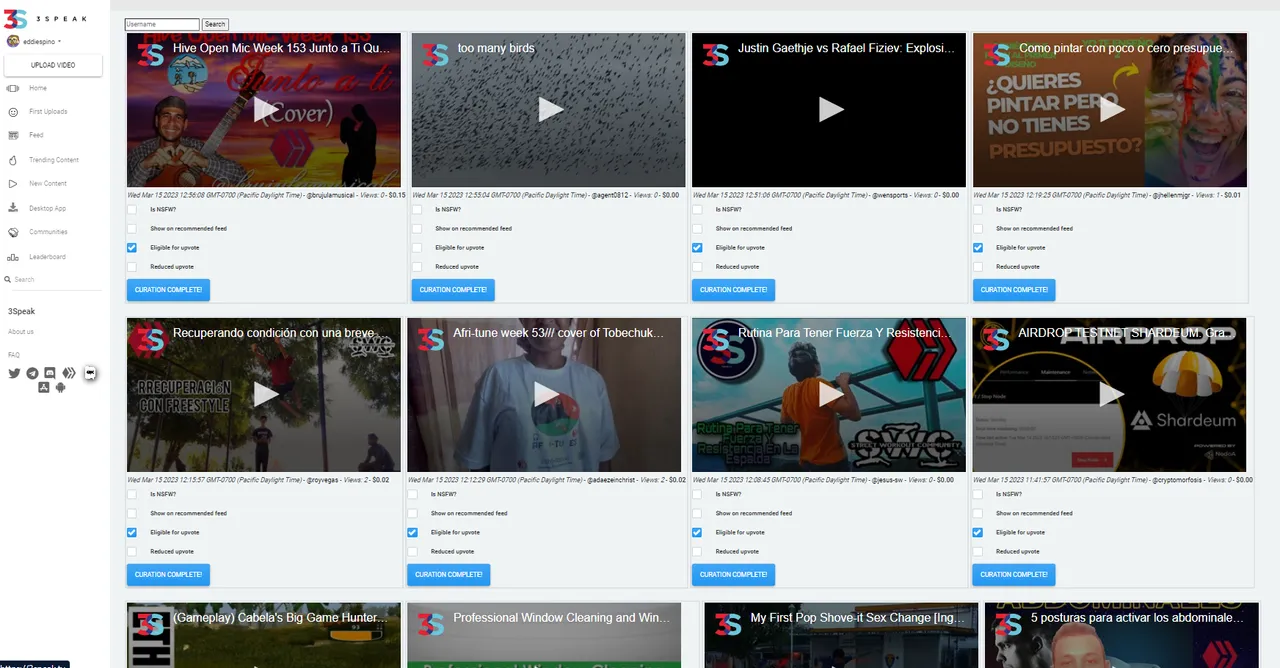The height and width of the screenshot is (668, 1280).
Task: Open the Twitter icon link
Action: (x=14, y=373)
